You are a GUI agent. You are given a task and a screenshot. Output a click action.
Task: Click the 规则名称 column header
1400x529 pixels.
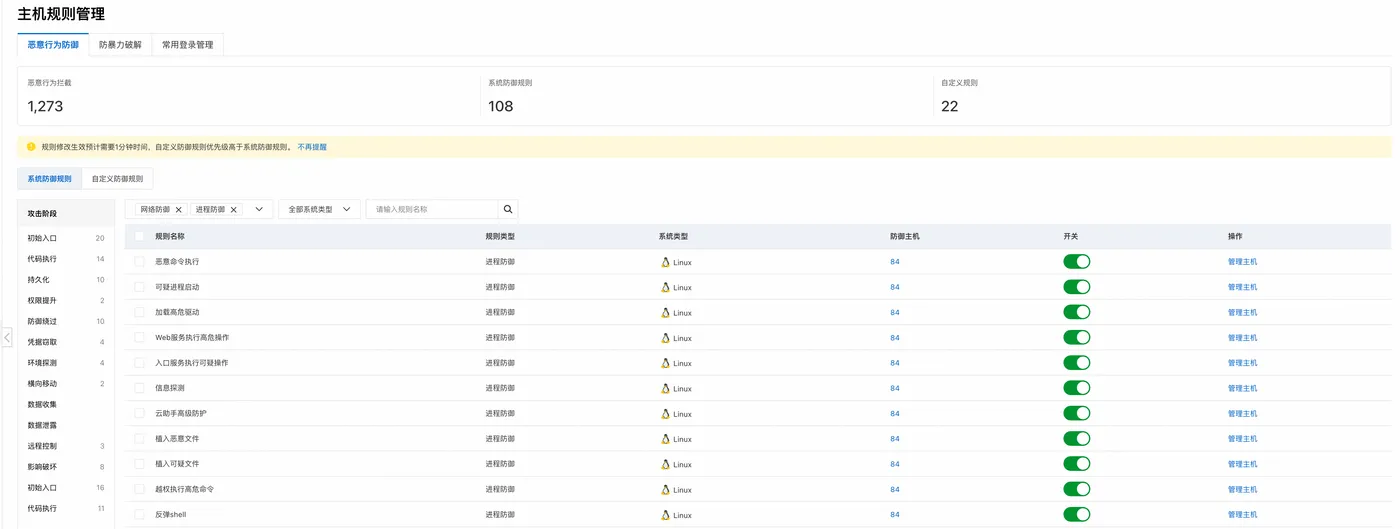pos(170,236)
